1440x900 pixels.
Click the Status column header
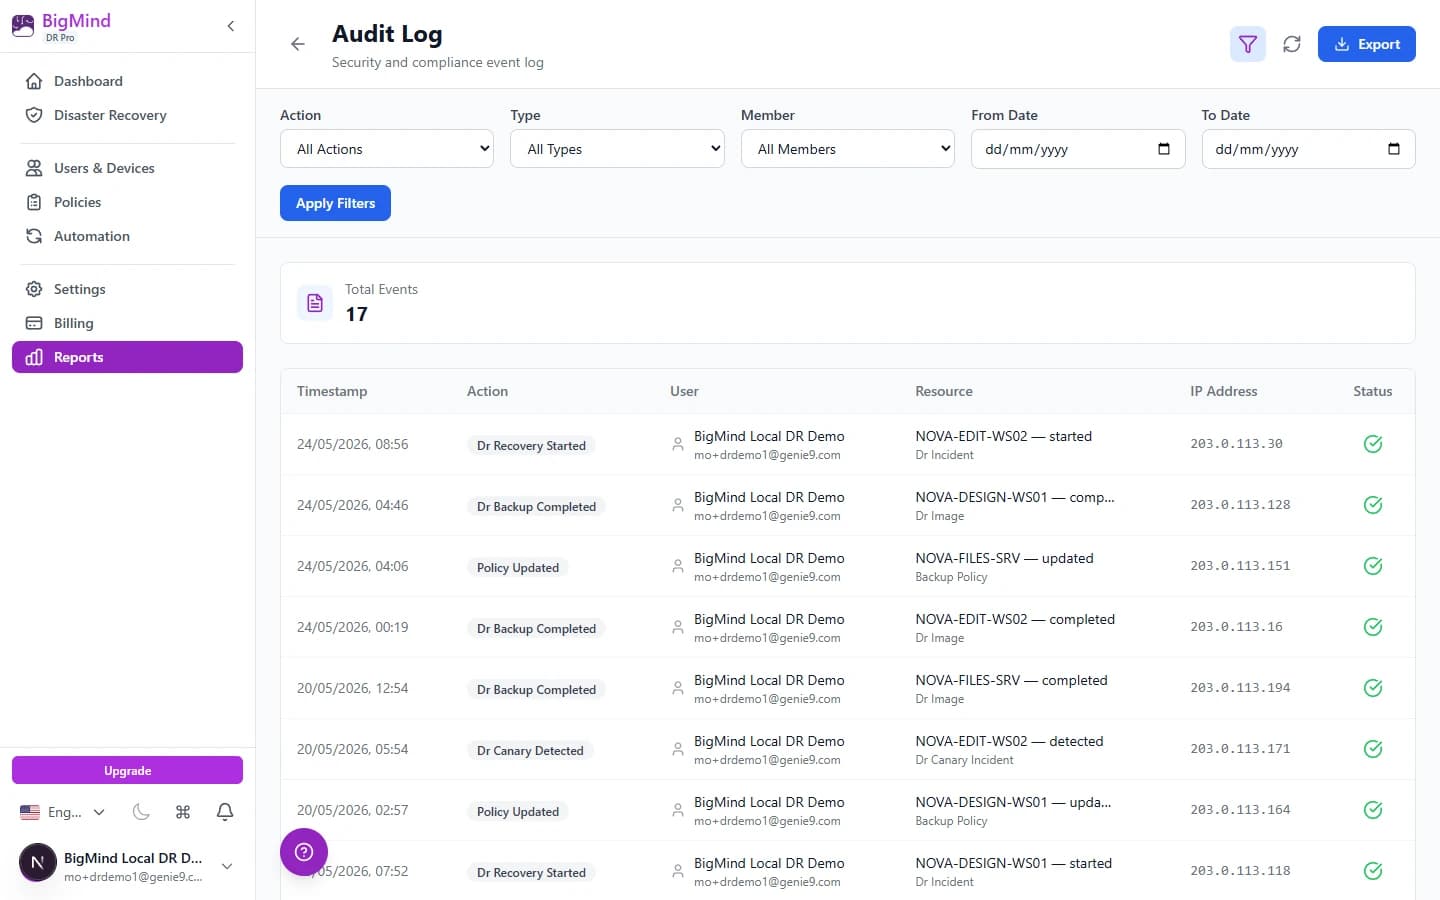tap(1373, 391)
